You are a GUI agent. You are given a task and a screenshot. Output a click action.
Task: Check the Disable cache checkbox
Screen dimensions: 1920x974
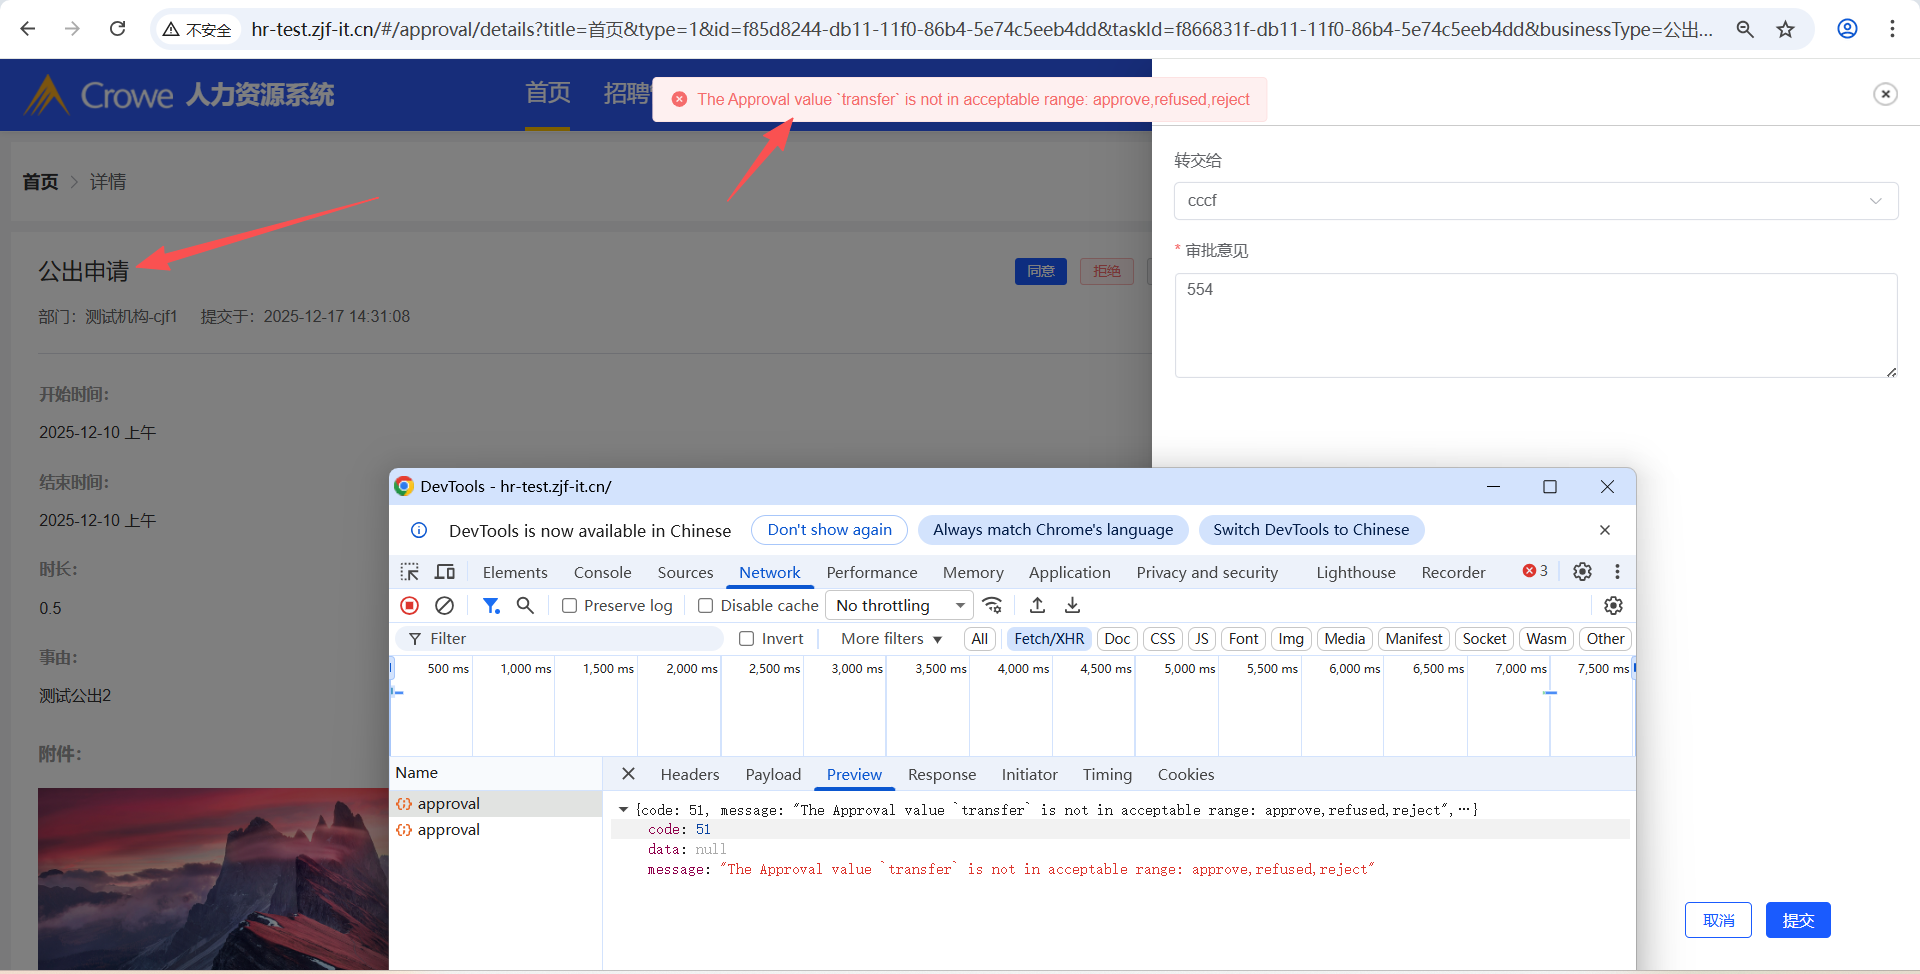click(706, 606)
